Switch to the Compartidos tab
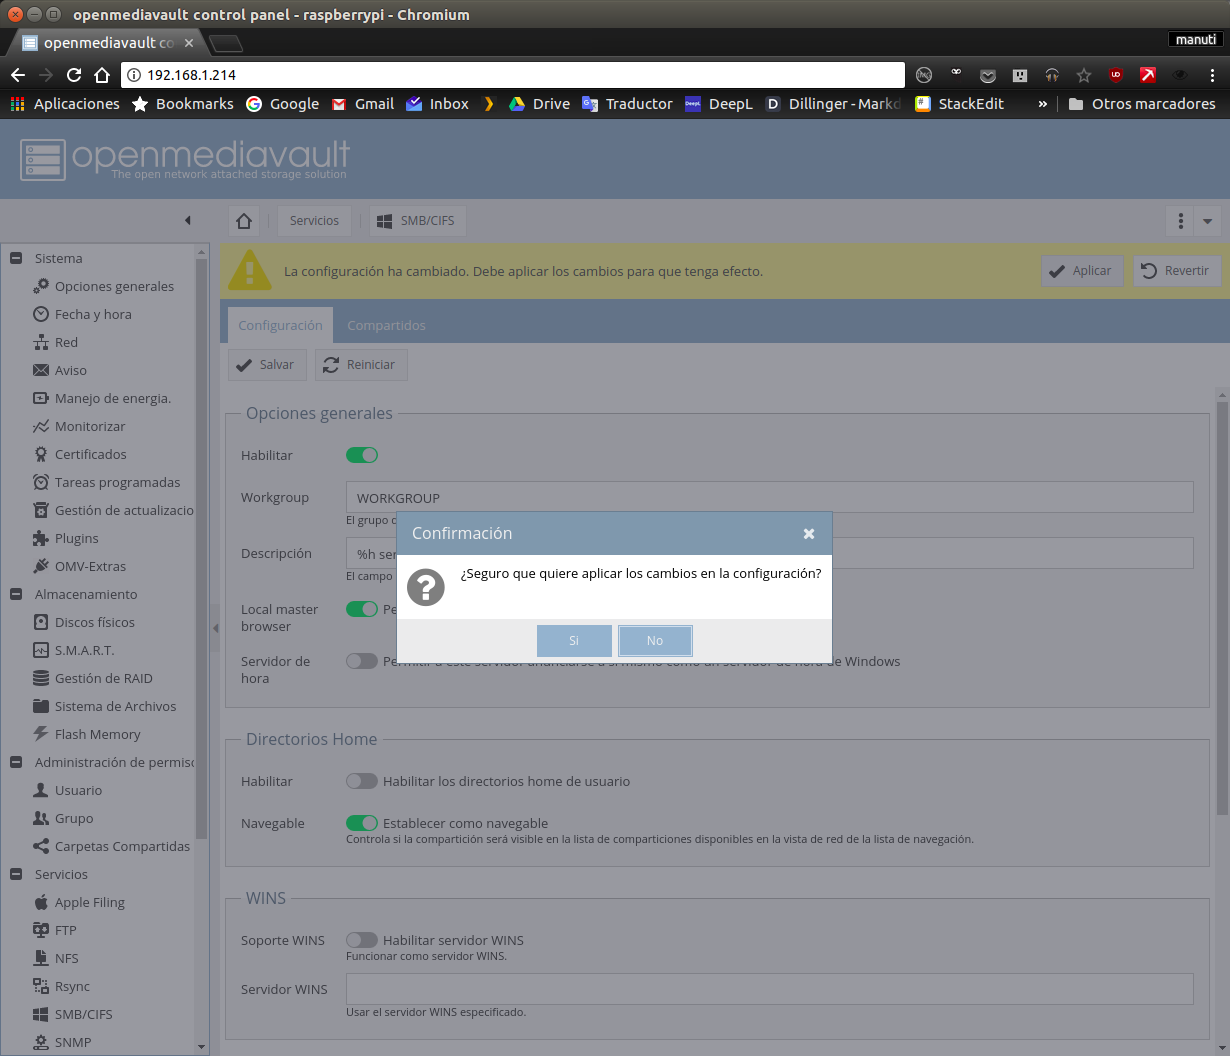 386,325
